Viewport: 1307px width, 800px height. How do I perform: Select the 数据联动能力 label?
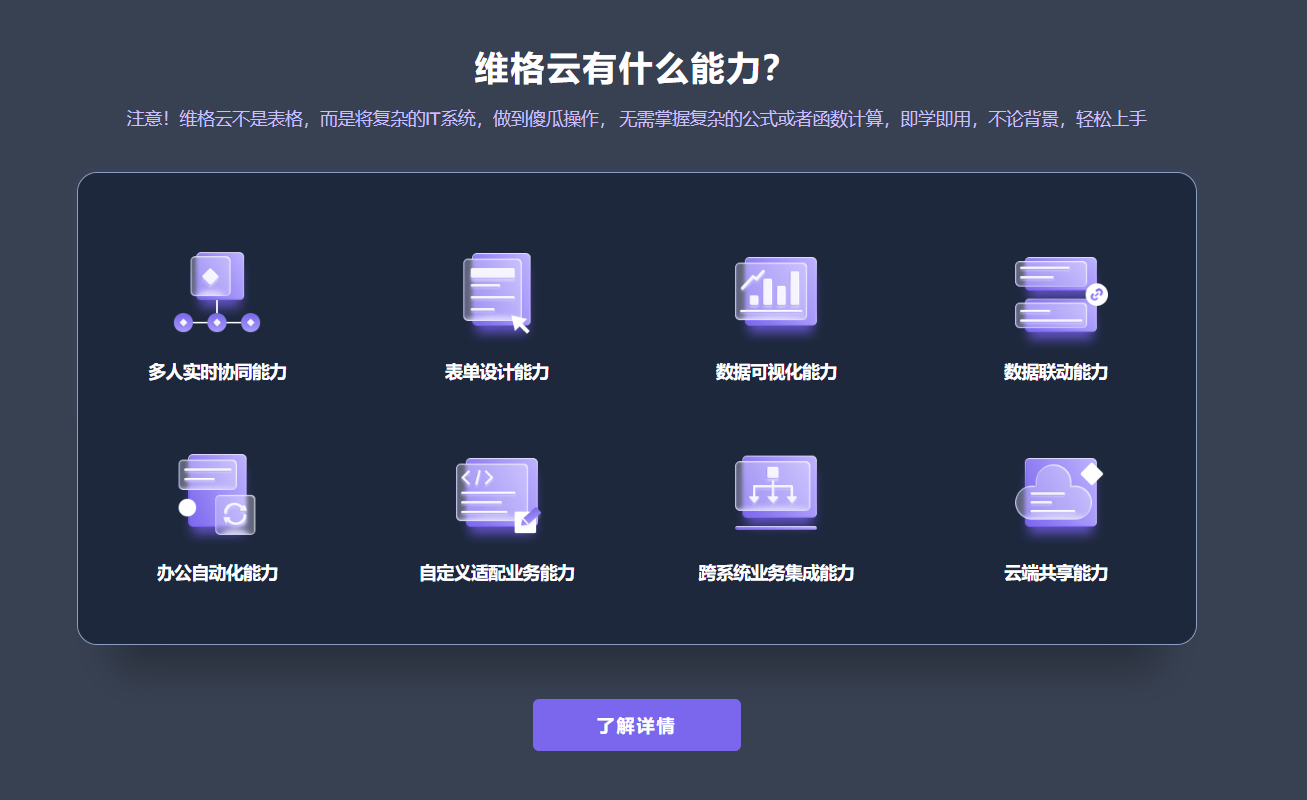(1056, 372)
